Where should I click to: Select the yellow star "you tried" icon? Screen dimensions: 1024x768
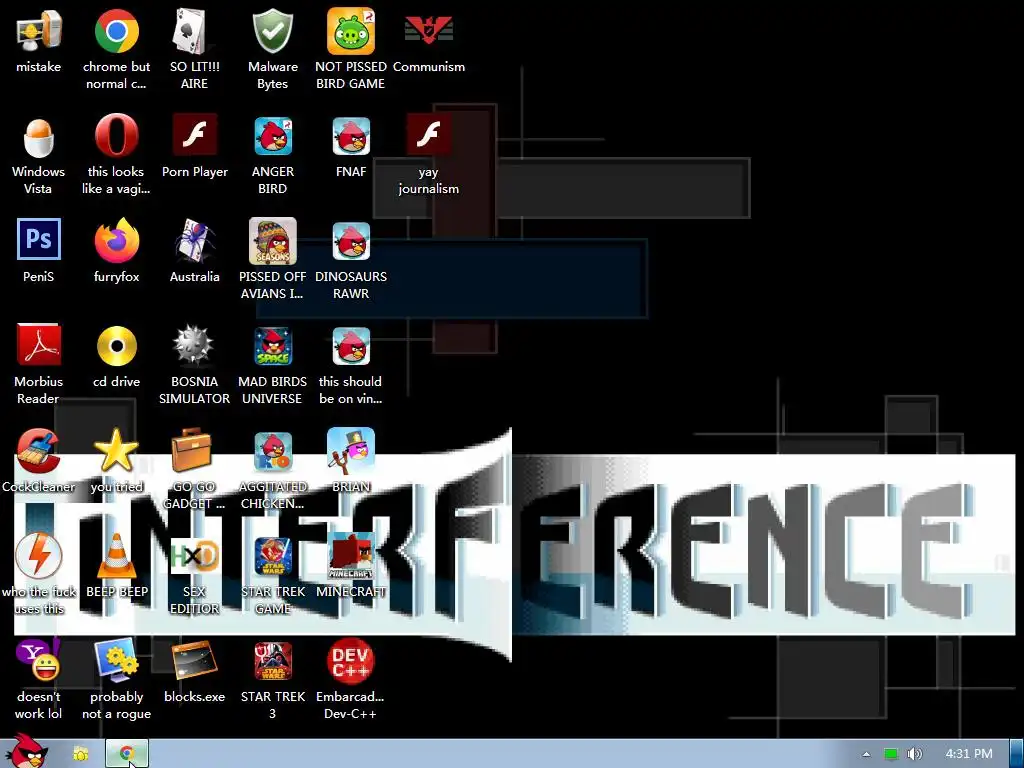coord(116,450)
